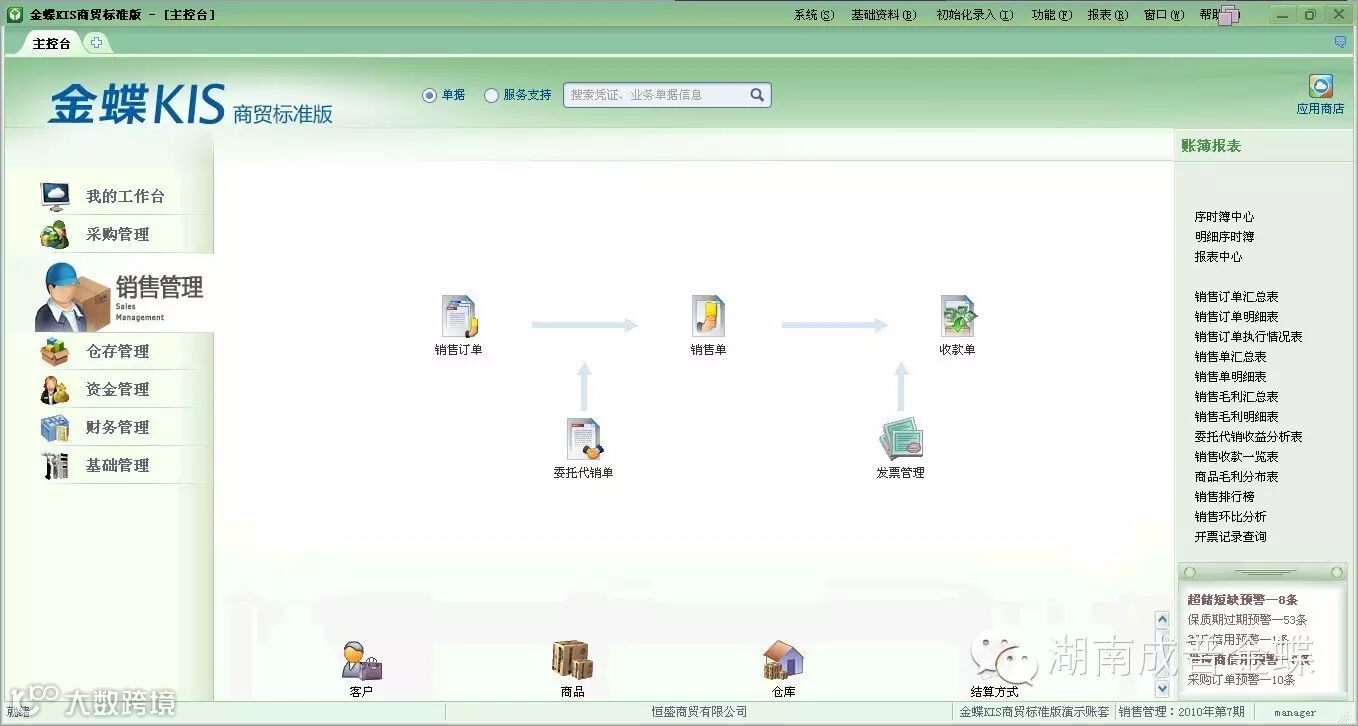Open the 销售环比分析 report
The width and height of the screenshot is (1358, 726).
[x=1230, y=517]
